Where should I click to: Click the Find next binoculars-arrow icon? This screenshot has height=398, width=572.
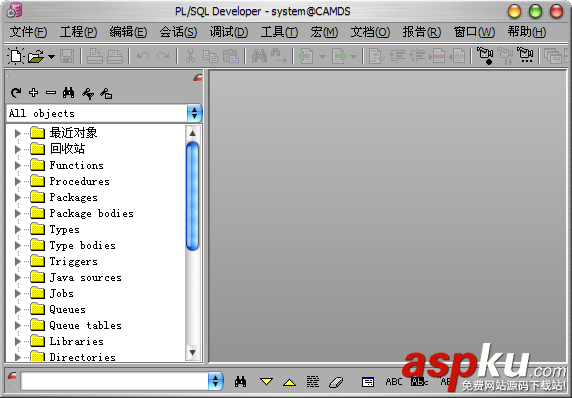(x=278, y=56)
